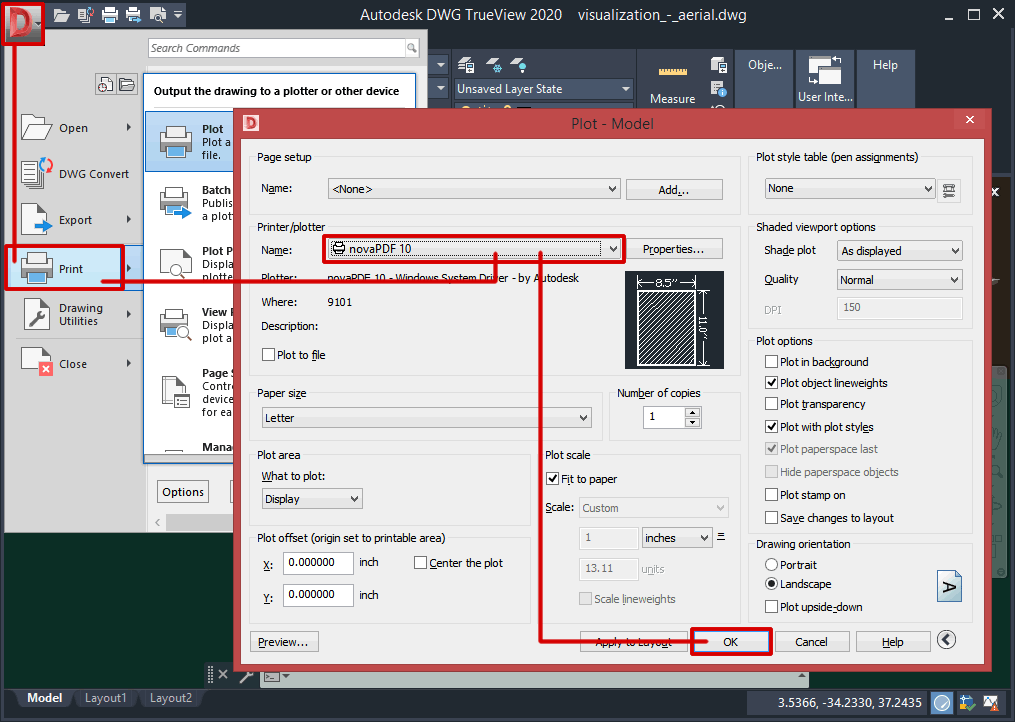Open plot style table editor icon
Viewport: 1015px width, 722px height.
(x=949, y=190)
